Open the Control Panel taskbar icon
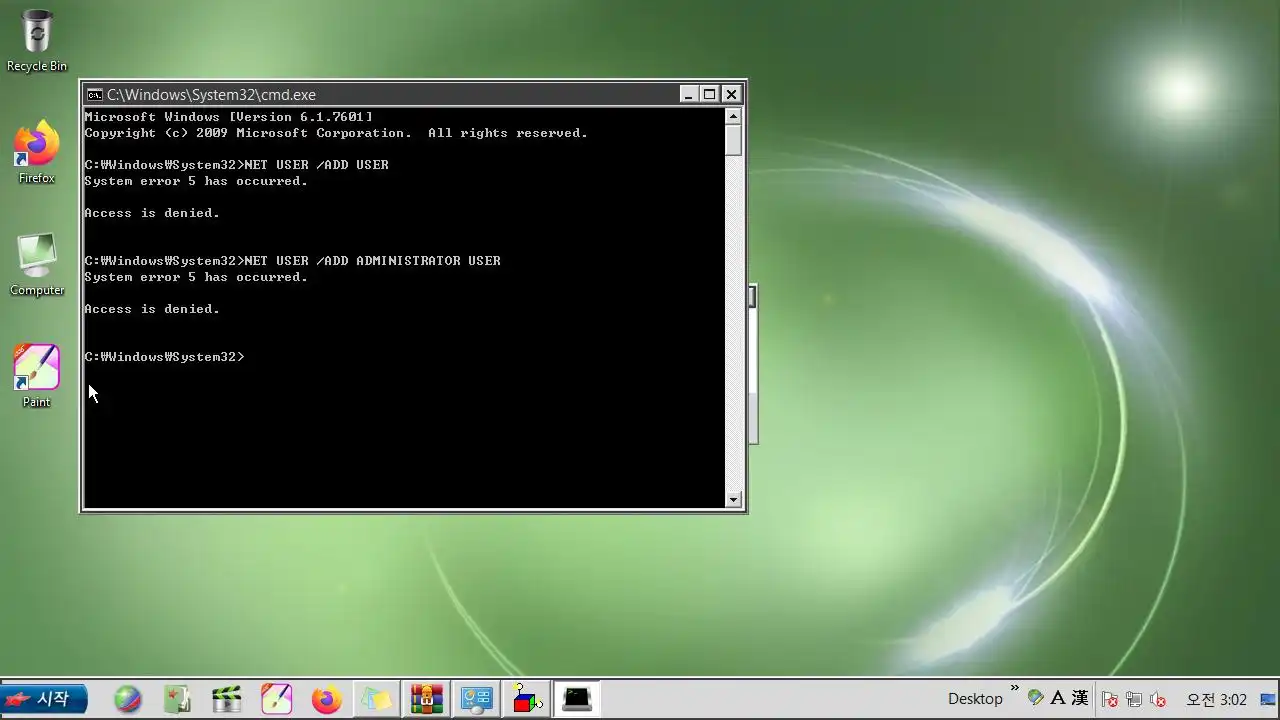This screenshot has width=1280, height=720. click(477, 699)
